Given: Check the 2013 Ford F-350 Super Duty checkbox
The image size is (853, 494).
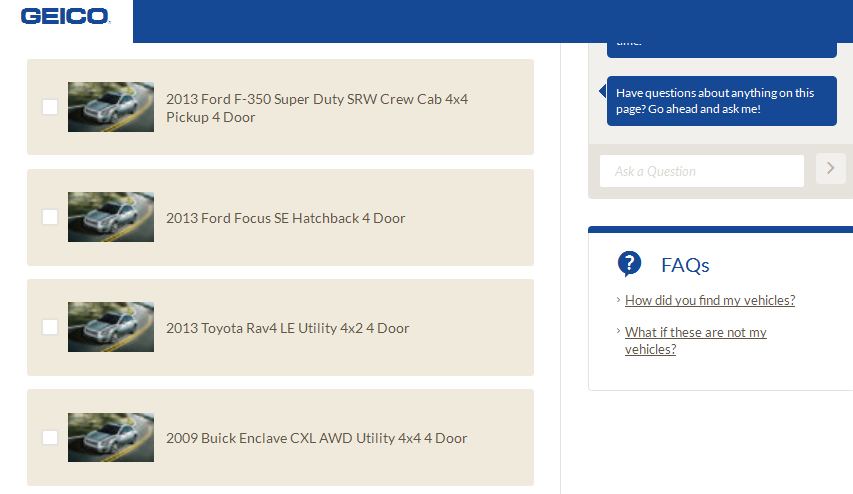Looking at the screenshot, I should pyautogui.click(x=50, y=107).
